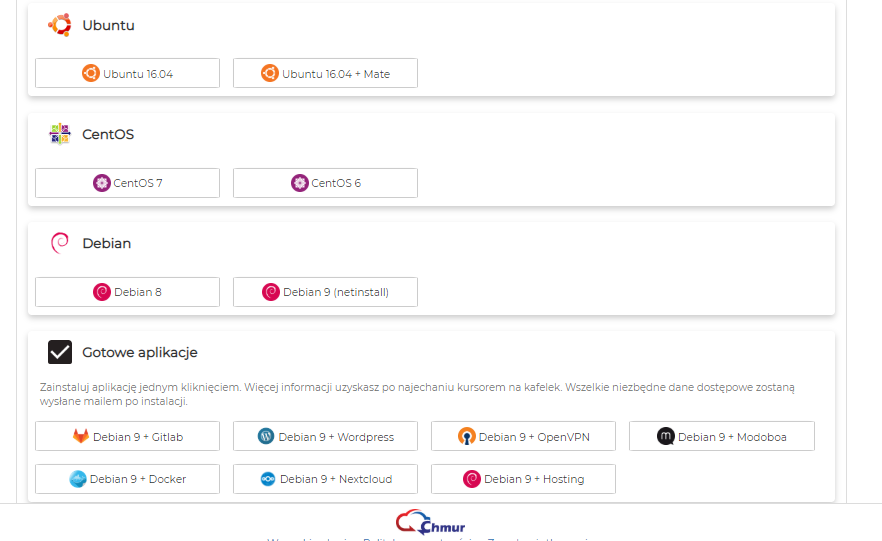882x541 pixels.
Task: Click the Debian section heading text
Action: click(106, 244)
